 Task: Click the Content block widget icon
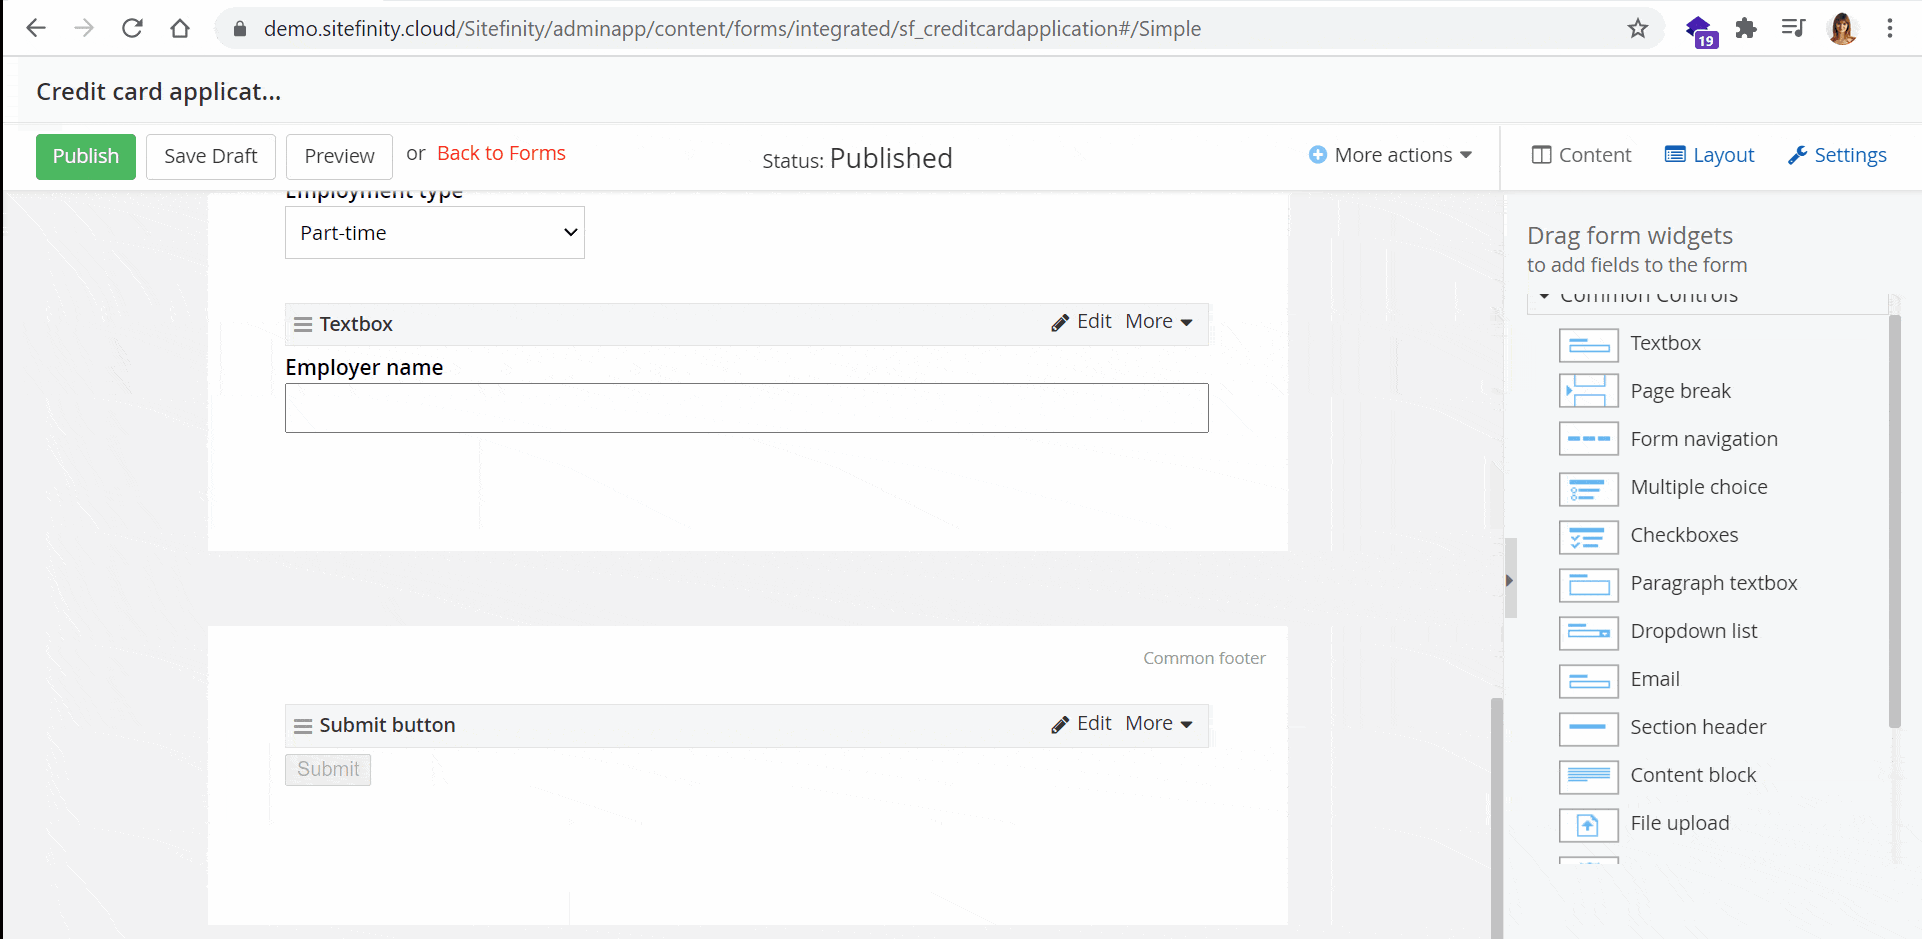(x=1588, y=776)
